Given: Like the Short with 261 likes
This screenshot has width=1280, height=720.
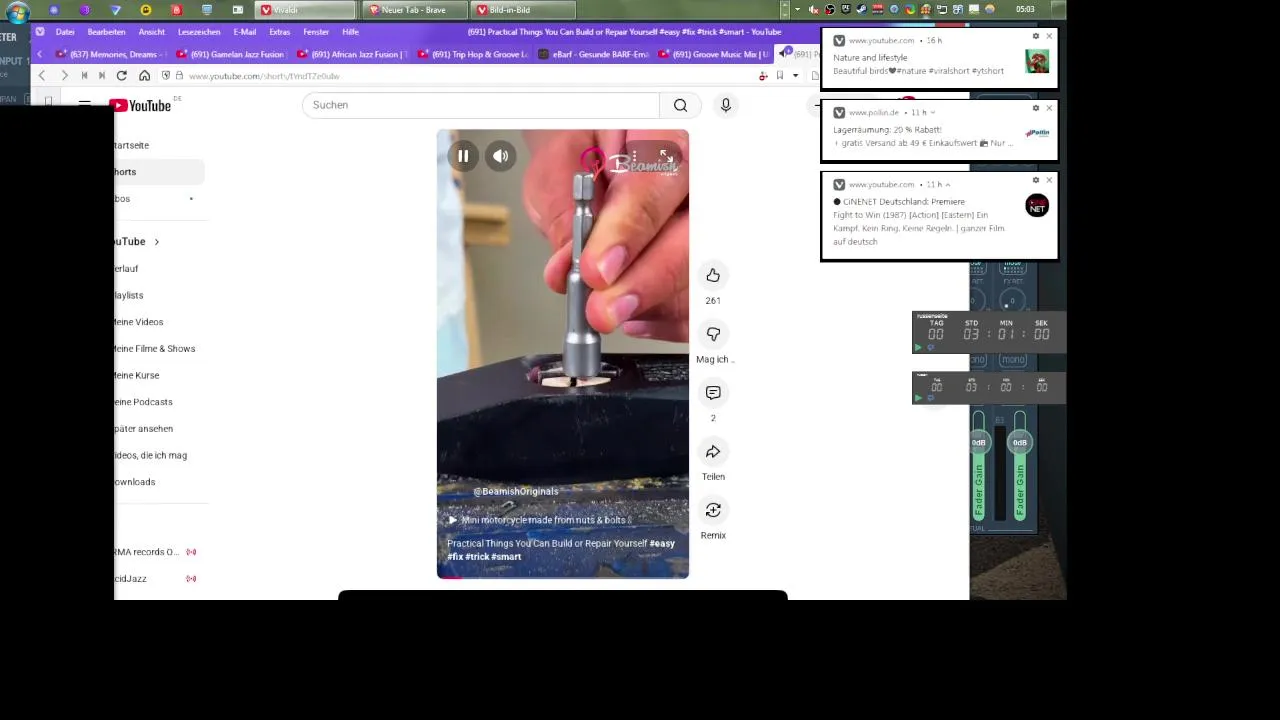Looking at the screenshot, I should point(713,275).
